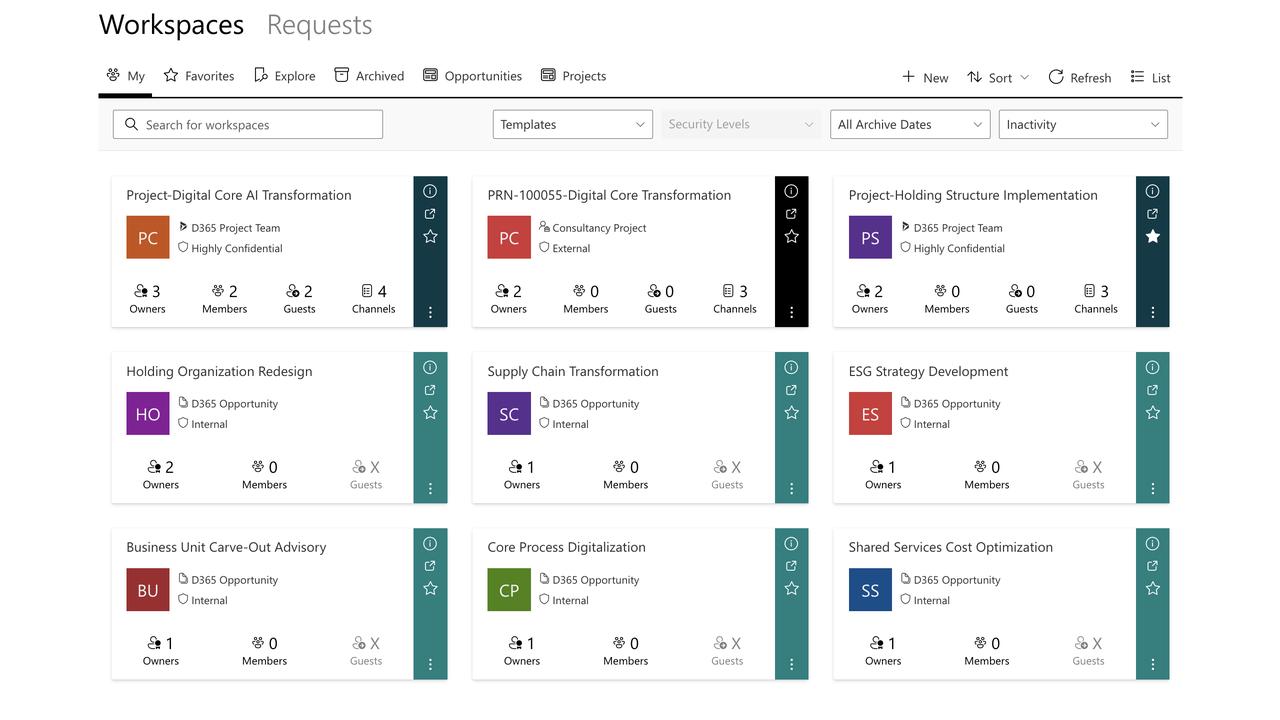Click the orange PC workspace avatar tile

[x=148, y=238]
